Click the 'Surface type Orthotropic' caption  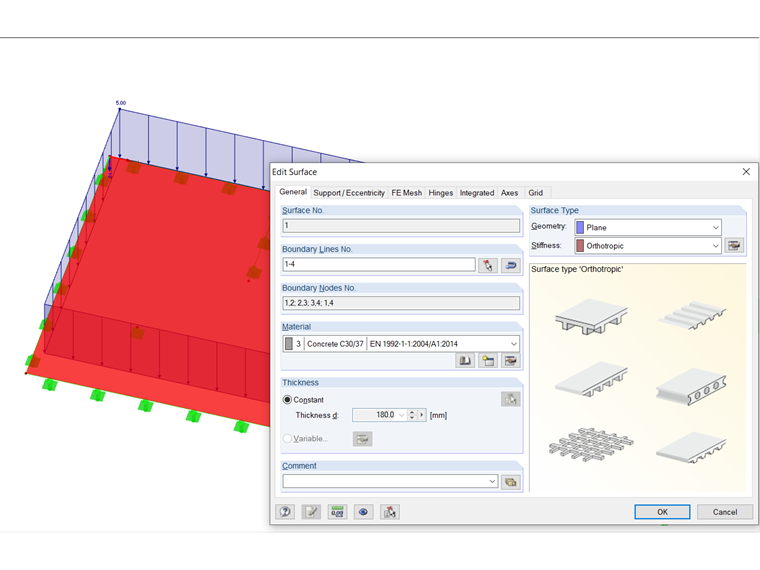tap(577, 269)
